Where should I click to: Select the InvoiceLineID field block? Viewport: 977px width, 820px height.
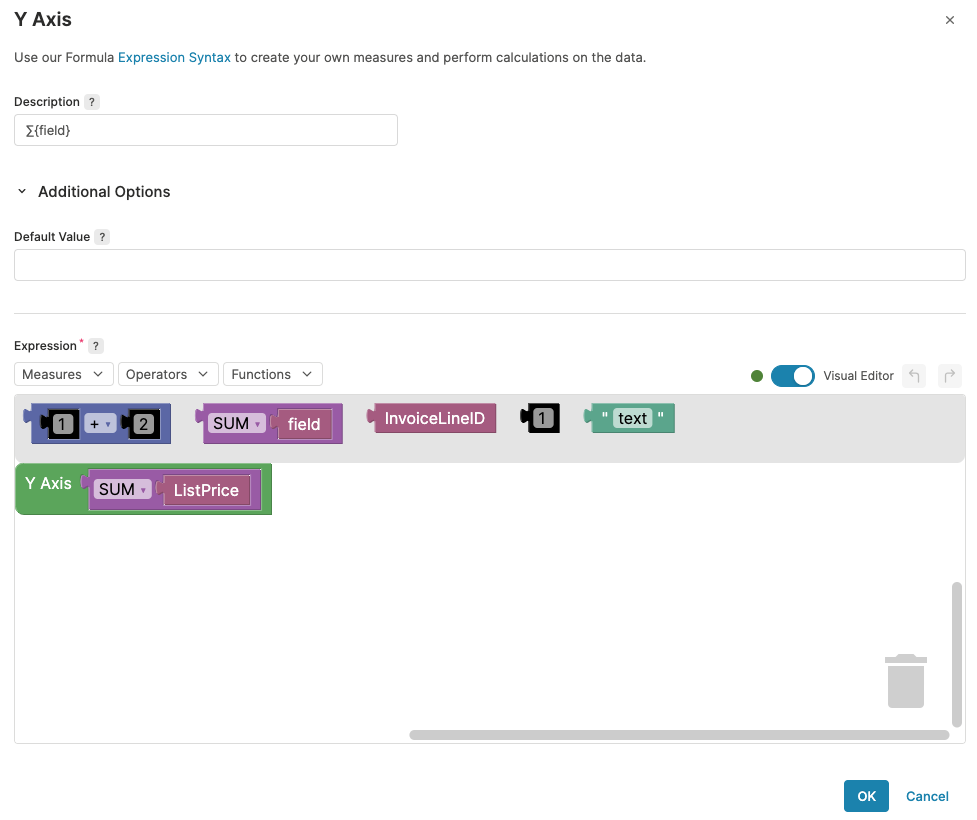pyautogui.click(x=433, y=419)
